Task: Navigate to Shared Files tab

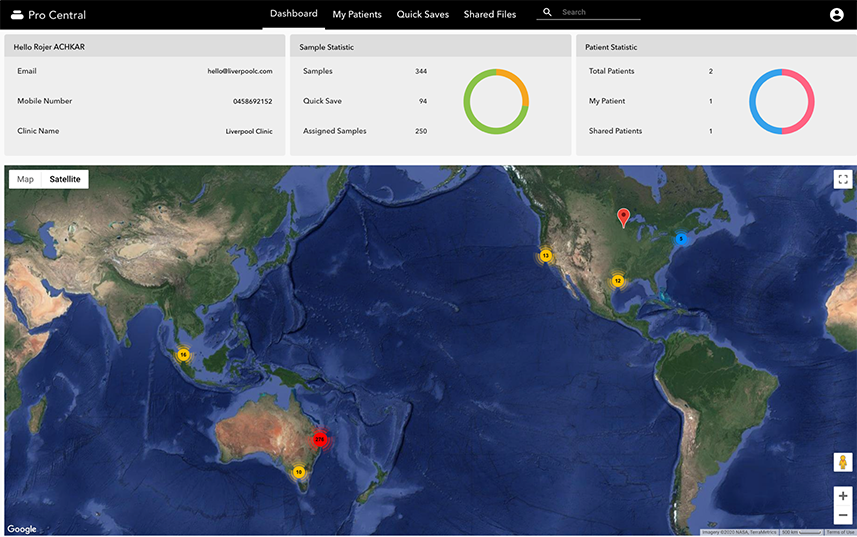Action: tap(490, 15)
